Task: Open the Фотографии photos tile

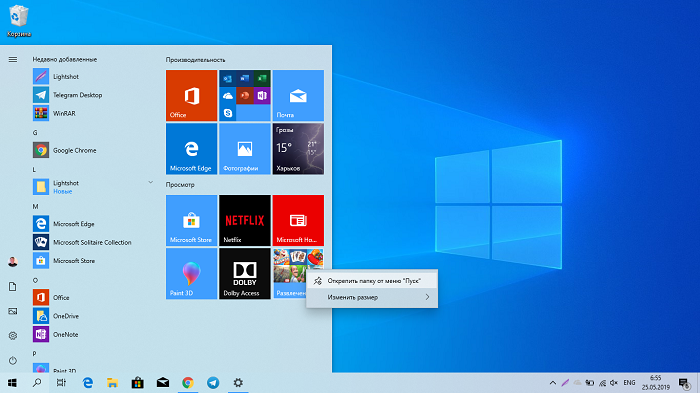Action: tap(245, 149)
